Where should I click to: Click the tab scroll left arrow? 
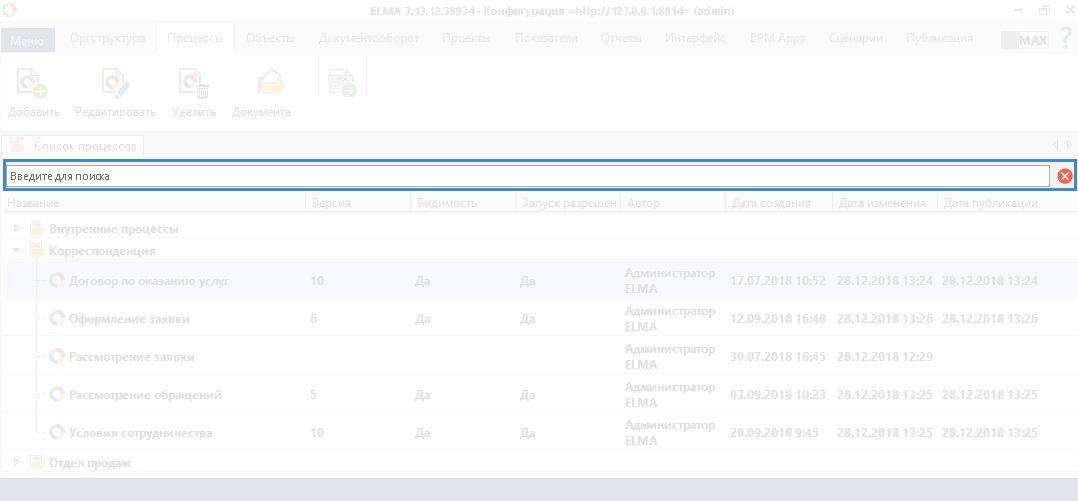click(1056, 145)
